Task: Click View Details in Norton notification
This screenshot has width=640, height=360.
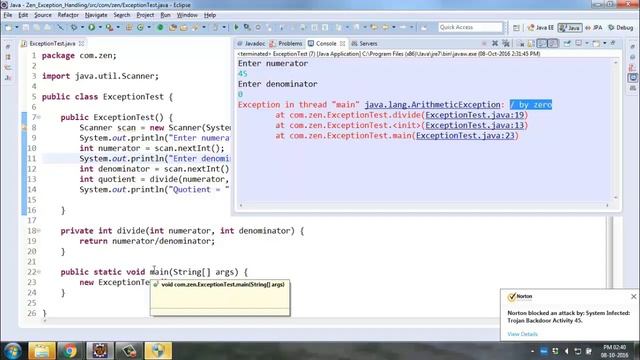Action: [x=522, y=334]
